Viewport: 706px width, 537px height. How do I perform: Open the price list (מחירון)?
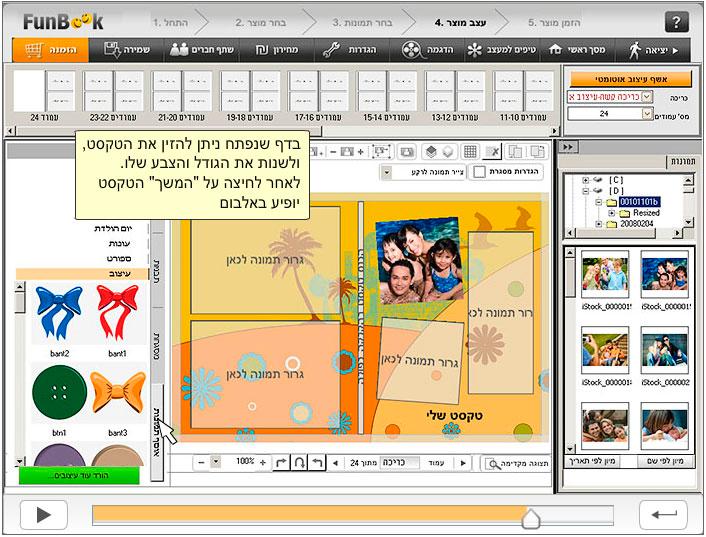(x=277, y=50)
